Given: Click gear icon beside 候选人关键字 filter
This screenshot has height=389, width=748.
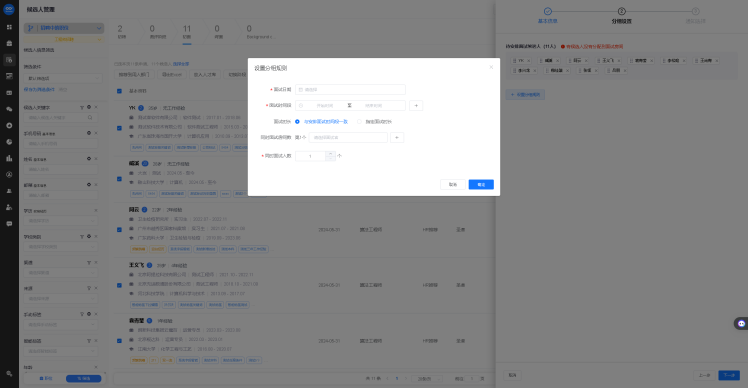Looking at the screenshot, I should (89, 107).
